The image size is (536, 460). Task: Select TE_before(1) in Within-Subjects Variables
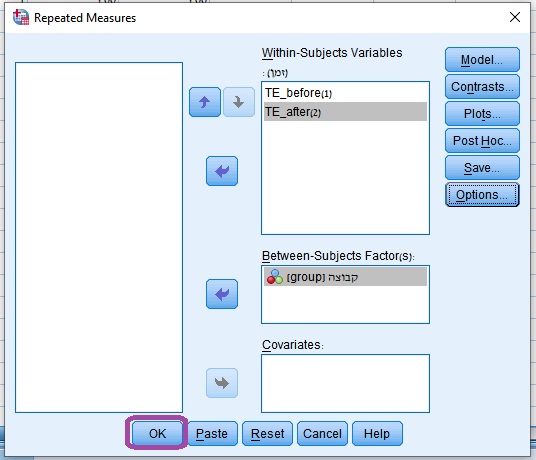[345, 93]
